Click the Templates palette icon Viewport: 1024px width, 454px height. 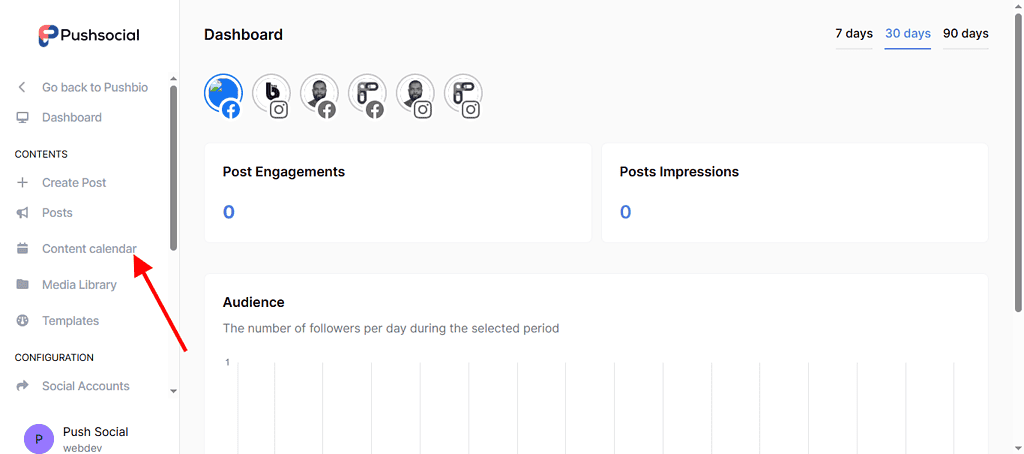(22, 321)
